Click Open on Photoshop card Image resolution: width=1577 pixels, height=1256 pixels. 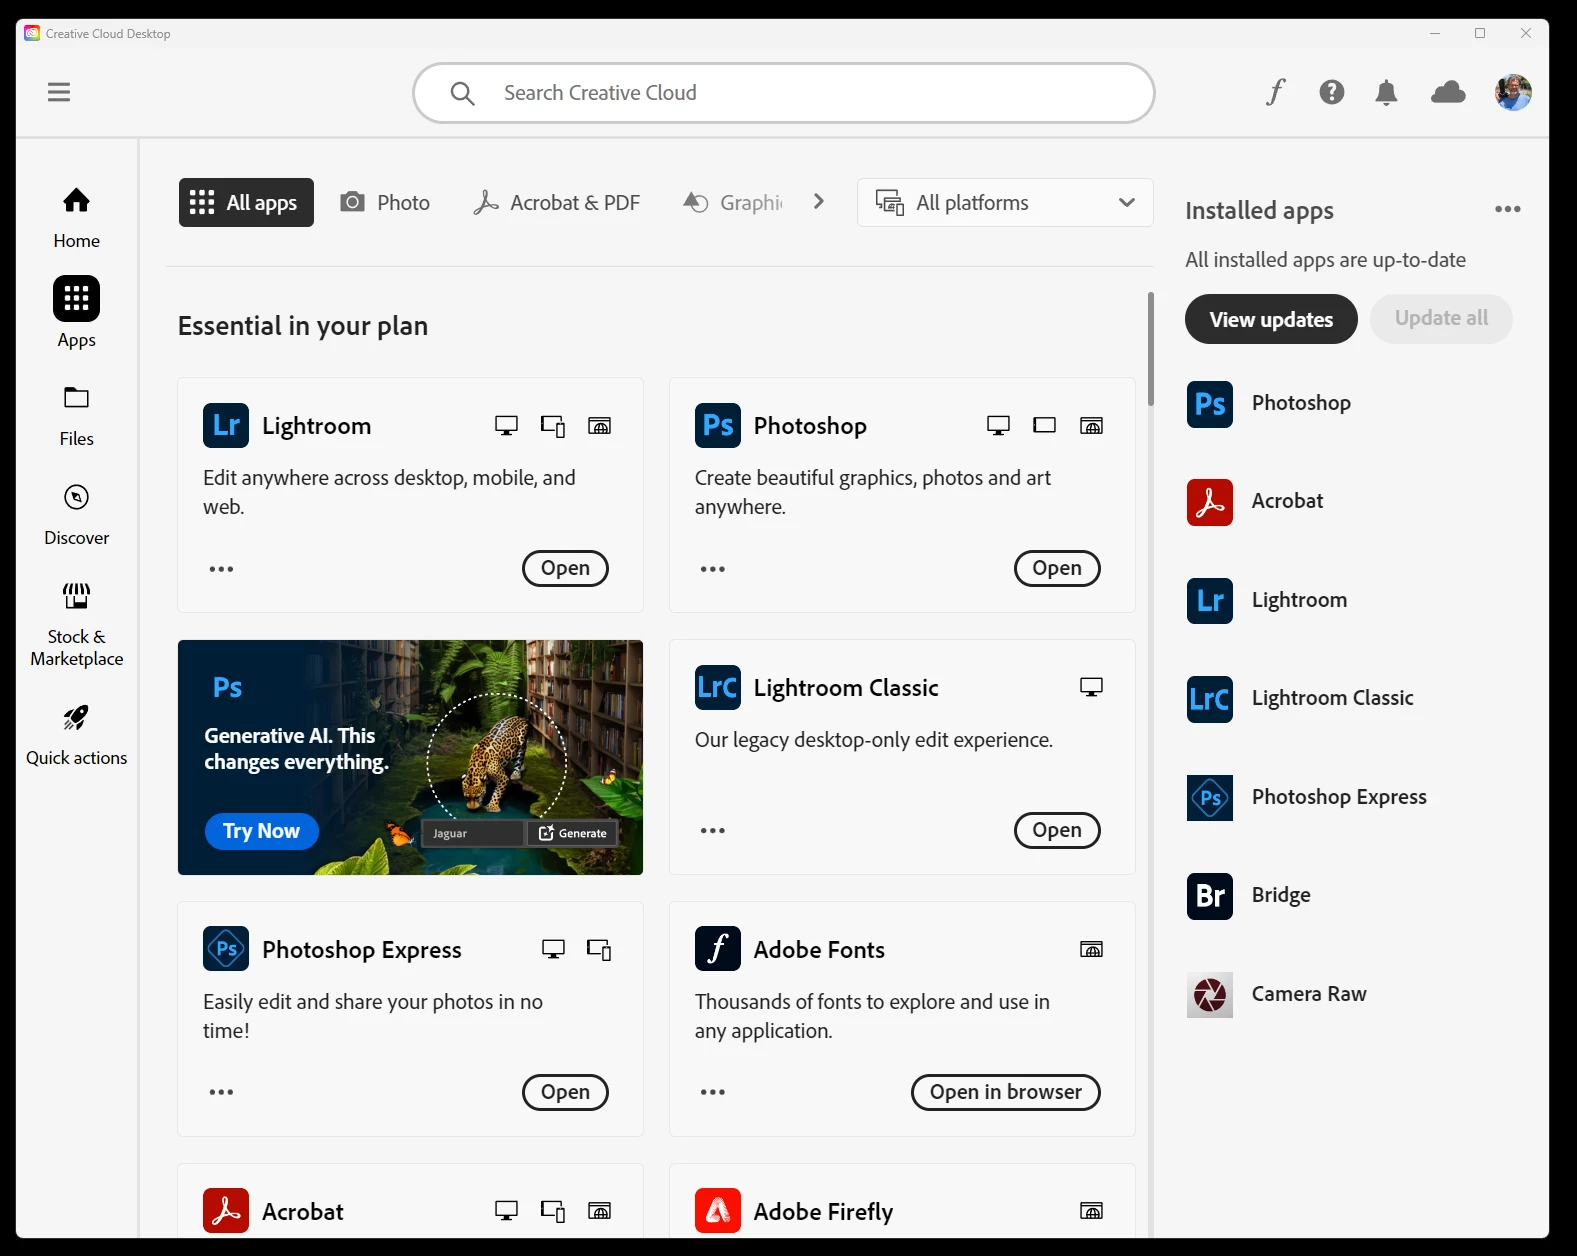(1057, 568)
